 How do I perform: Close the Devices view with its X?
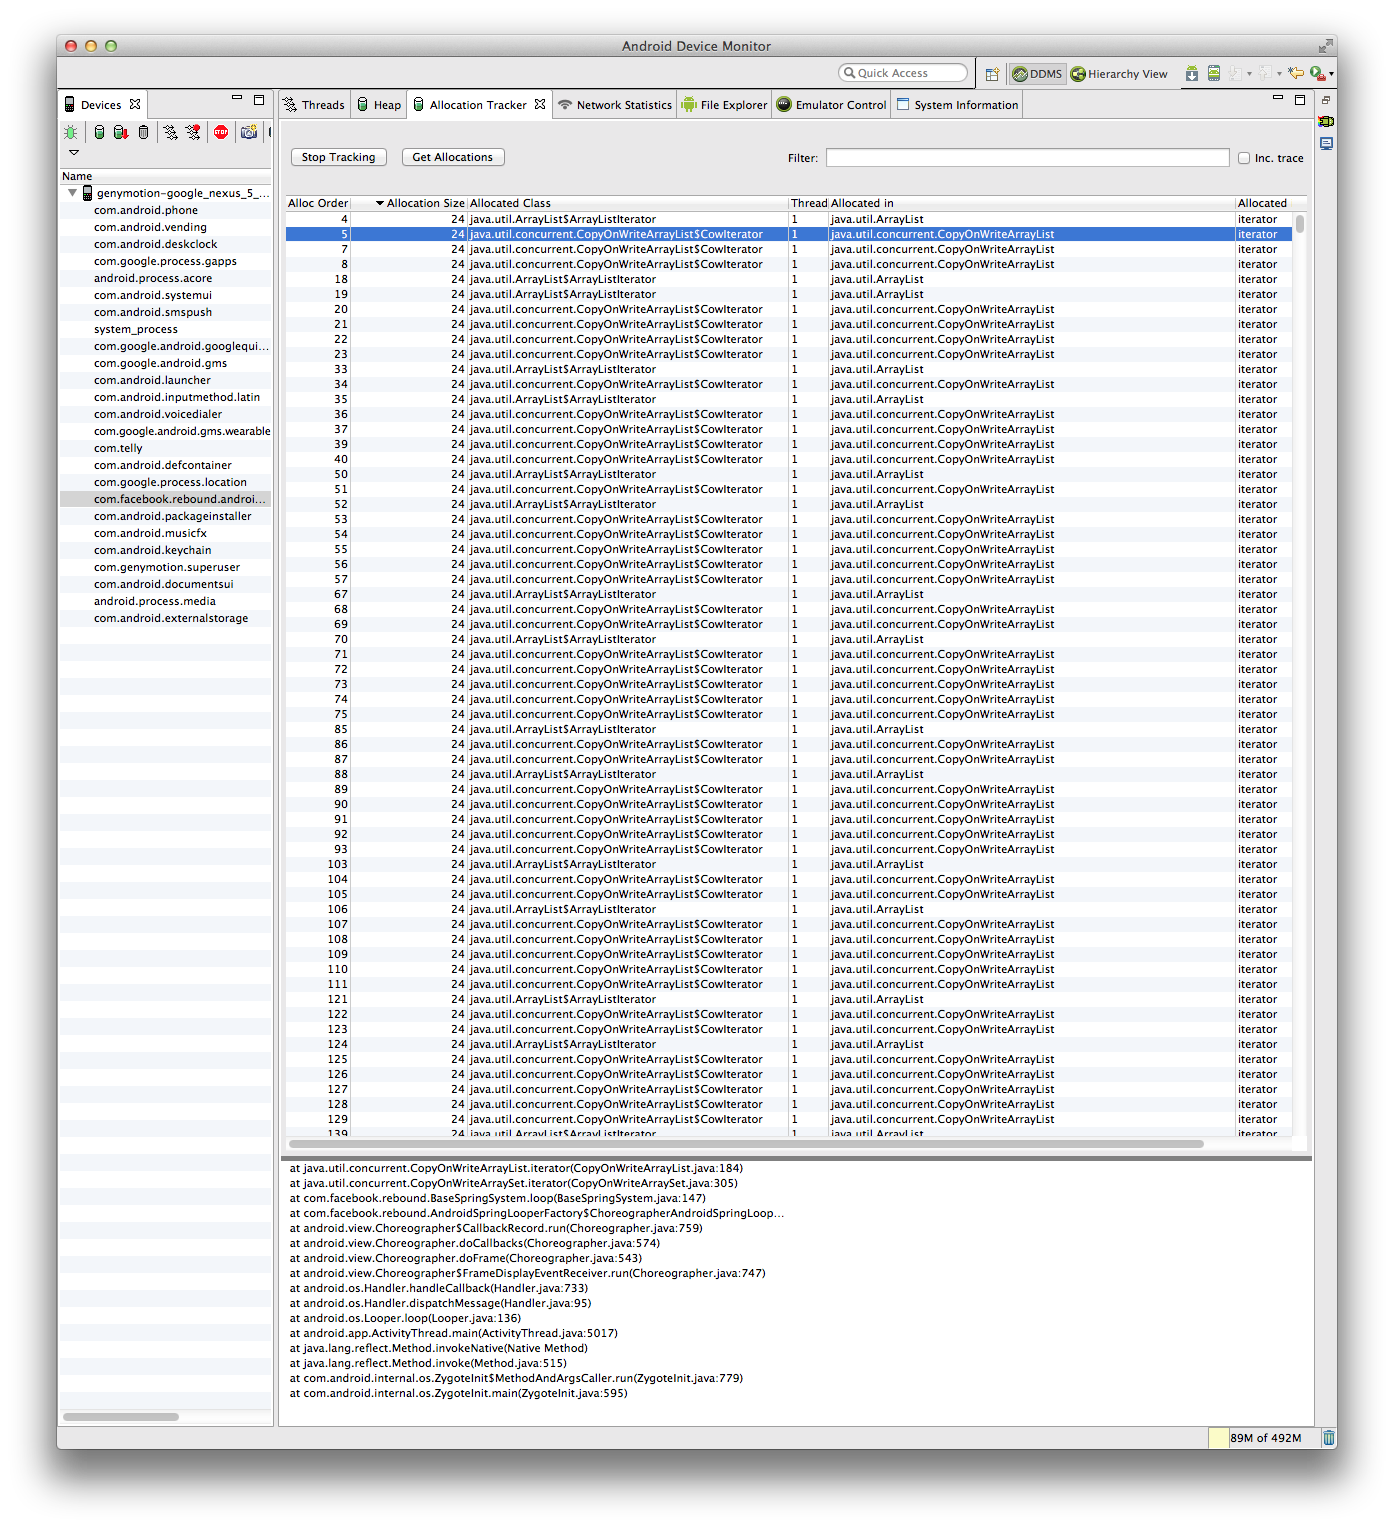[x=135, y=104]
